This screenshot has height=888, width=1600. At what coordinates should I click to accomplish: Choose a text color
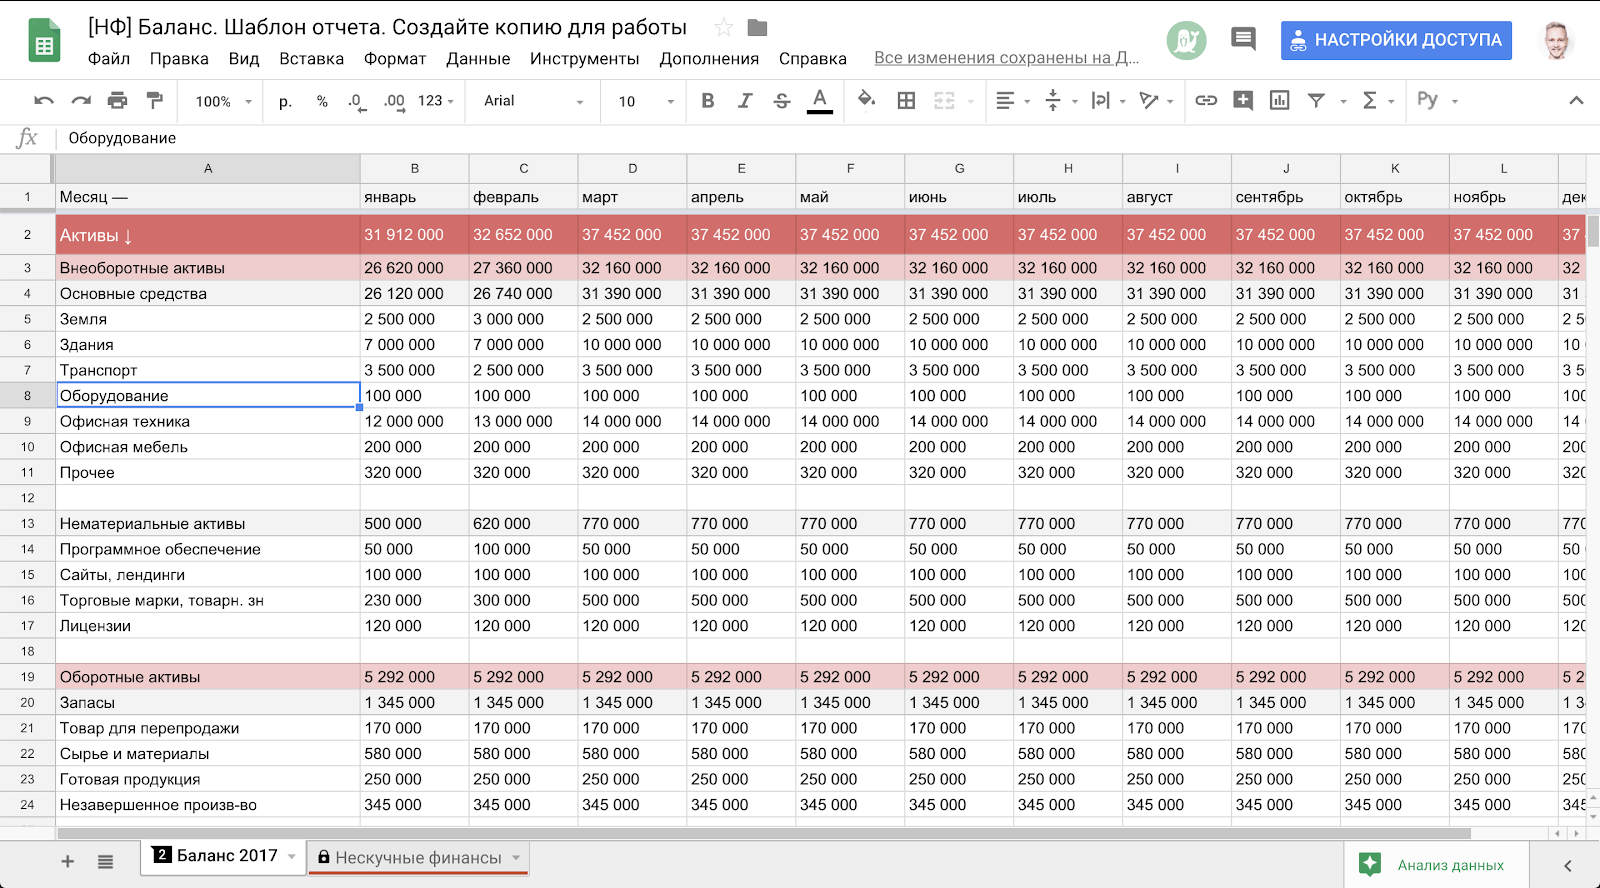click(x=820, y=101)
